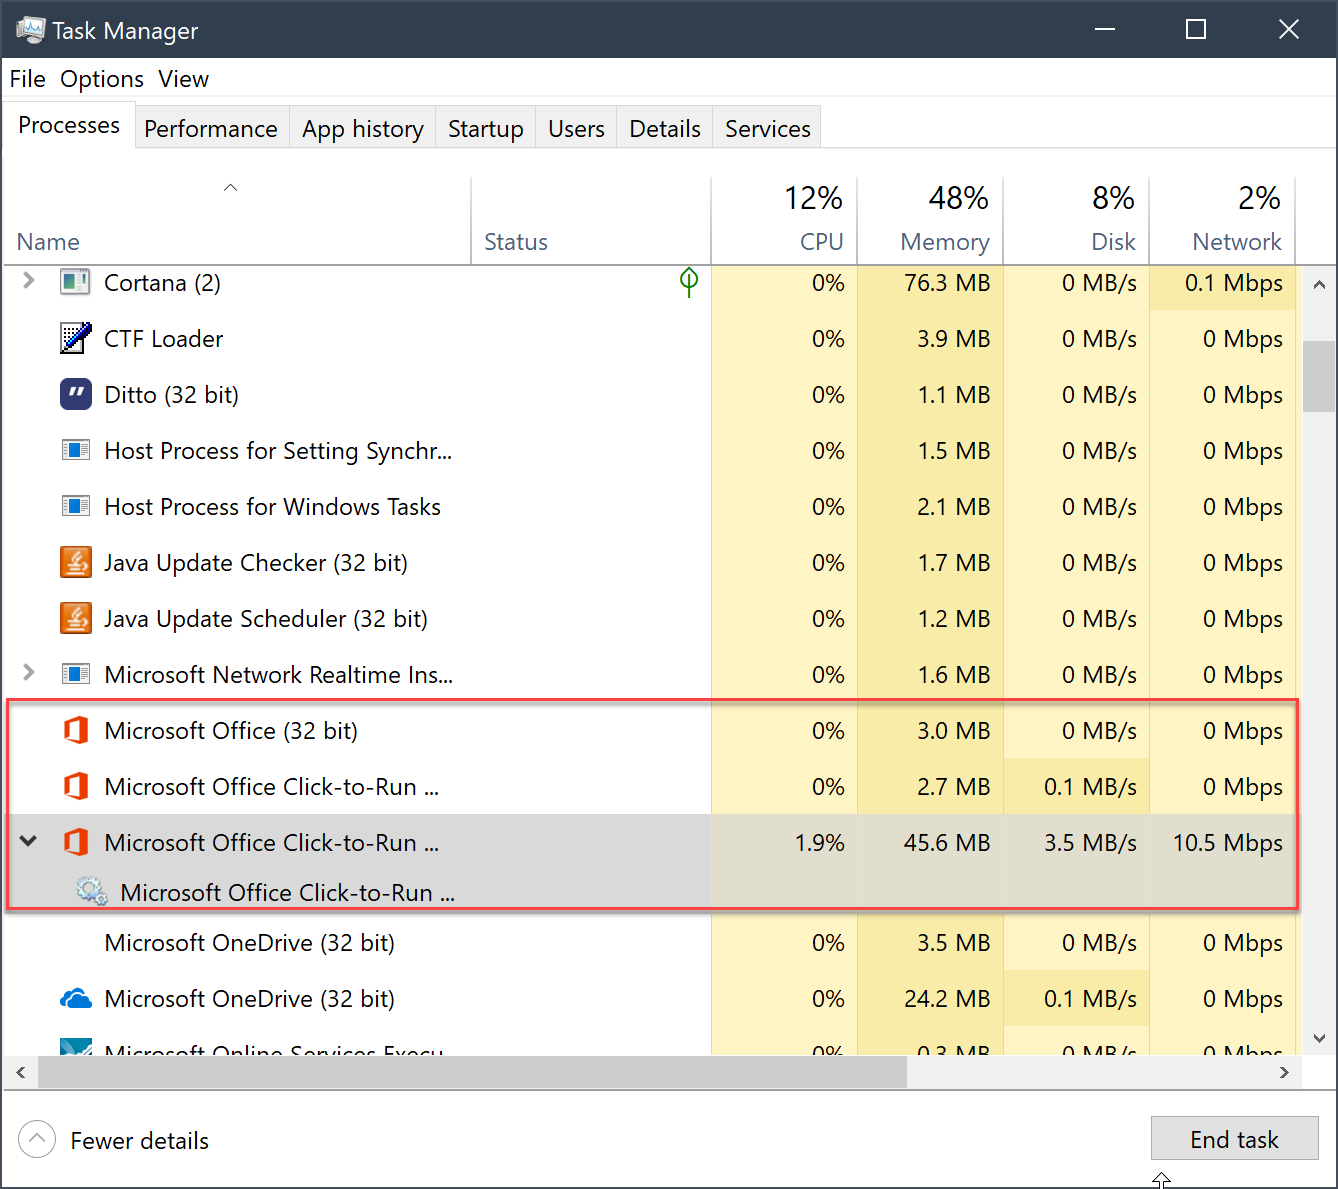Image resolution: width=1338 pixels, height=1189 pixels.
Task: Click vertical scrollbar up arrow
Action: coord(1319,284)
